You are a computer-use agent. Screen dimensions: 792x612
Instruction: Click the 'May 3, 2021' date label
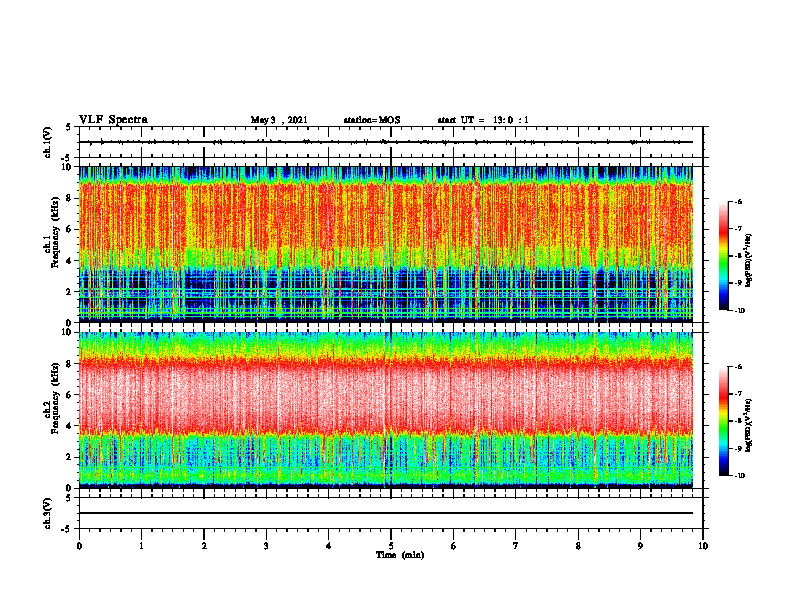(x=279, y=120)
